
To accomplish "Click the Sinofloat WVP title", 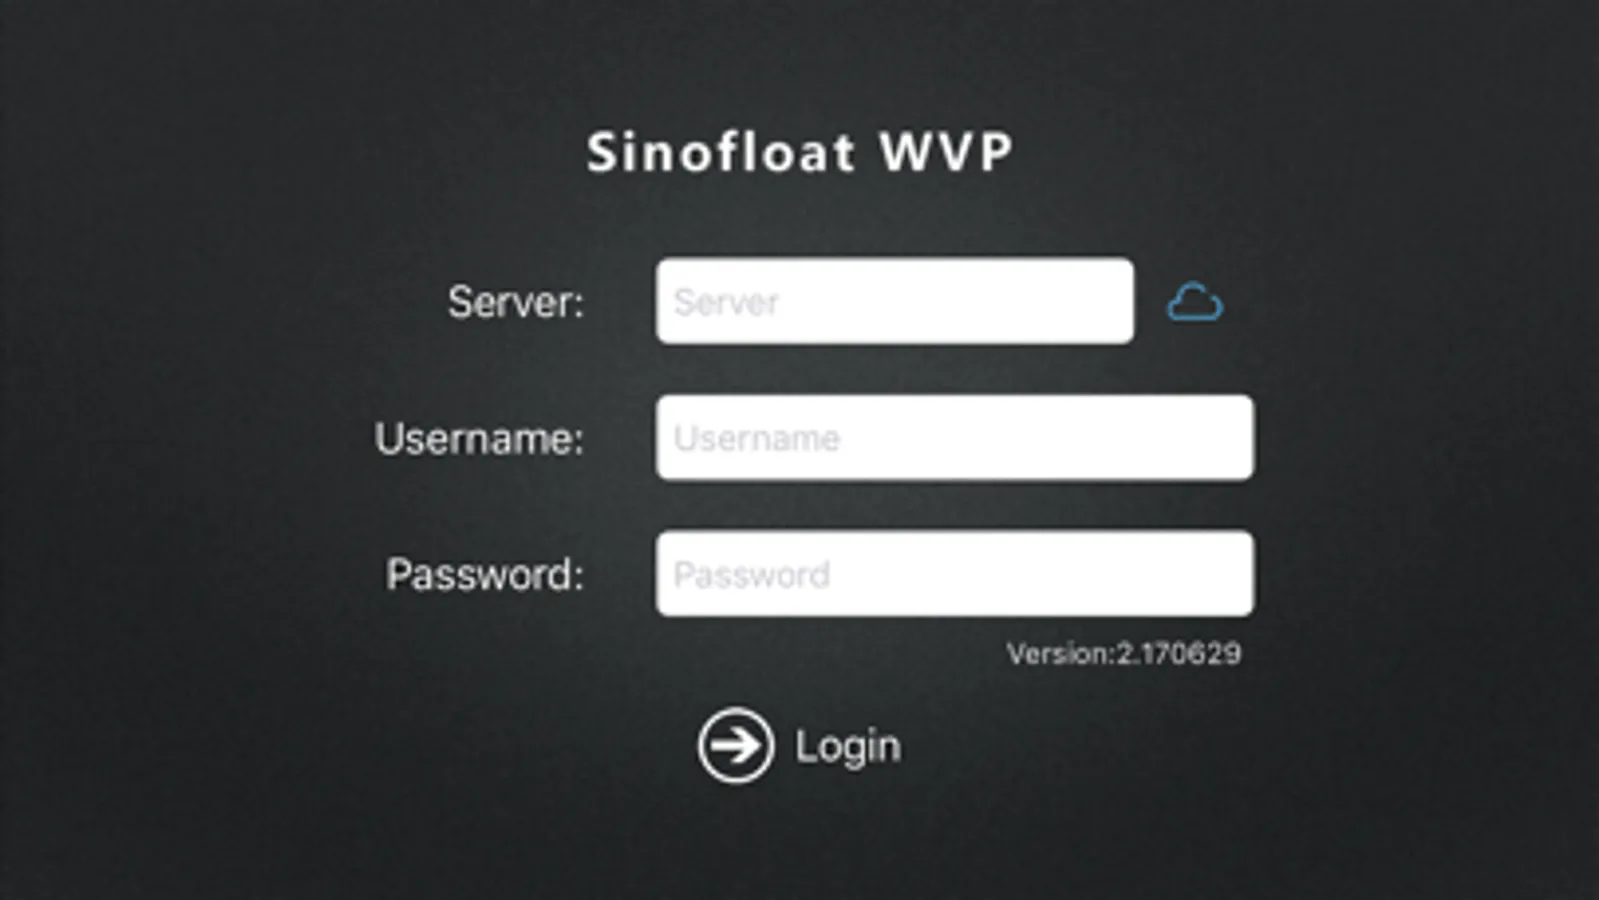I will tap(799, 153).
